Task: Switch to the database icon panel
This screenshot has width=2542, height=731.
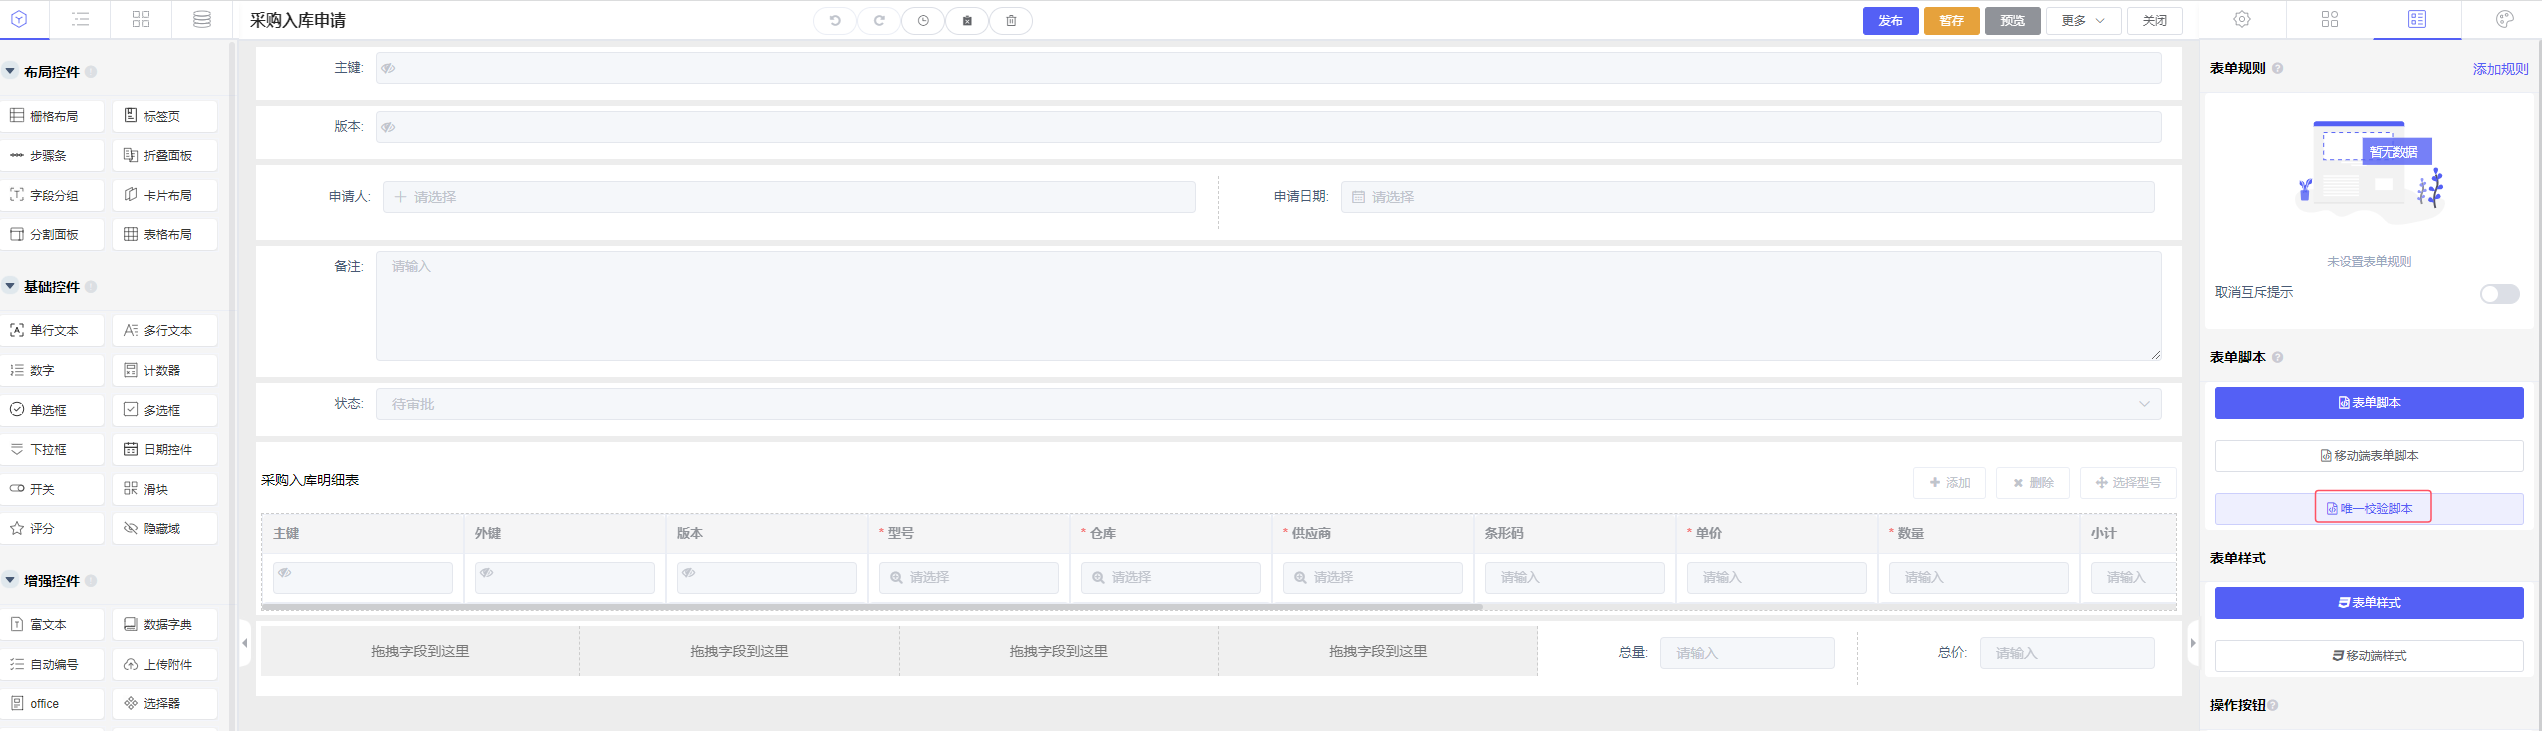Action: point(201,20)
